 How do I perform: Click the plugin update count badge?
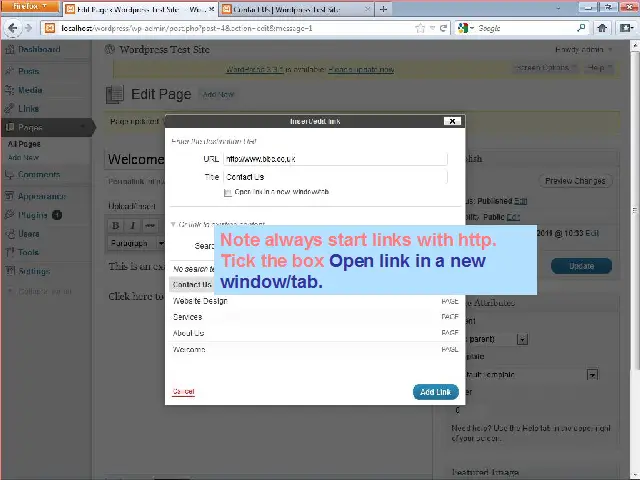(x=57, y=215)
